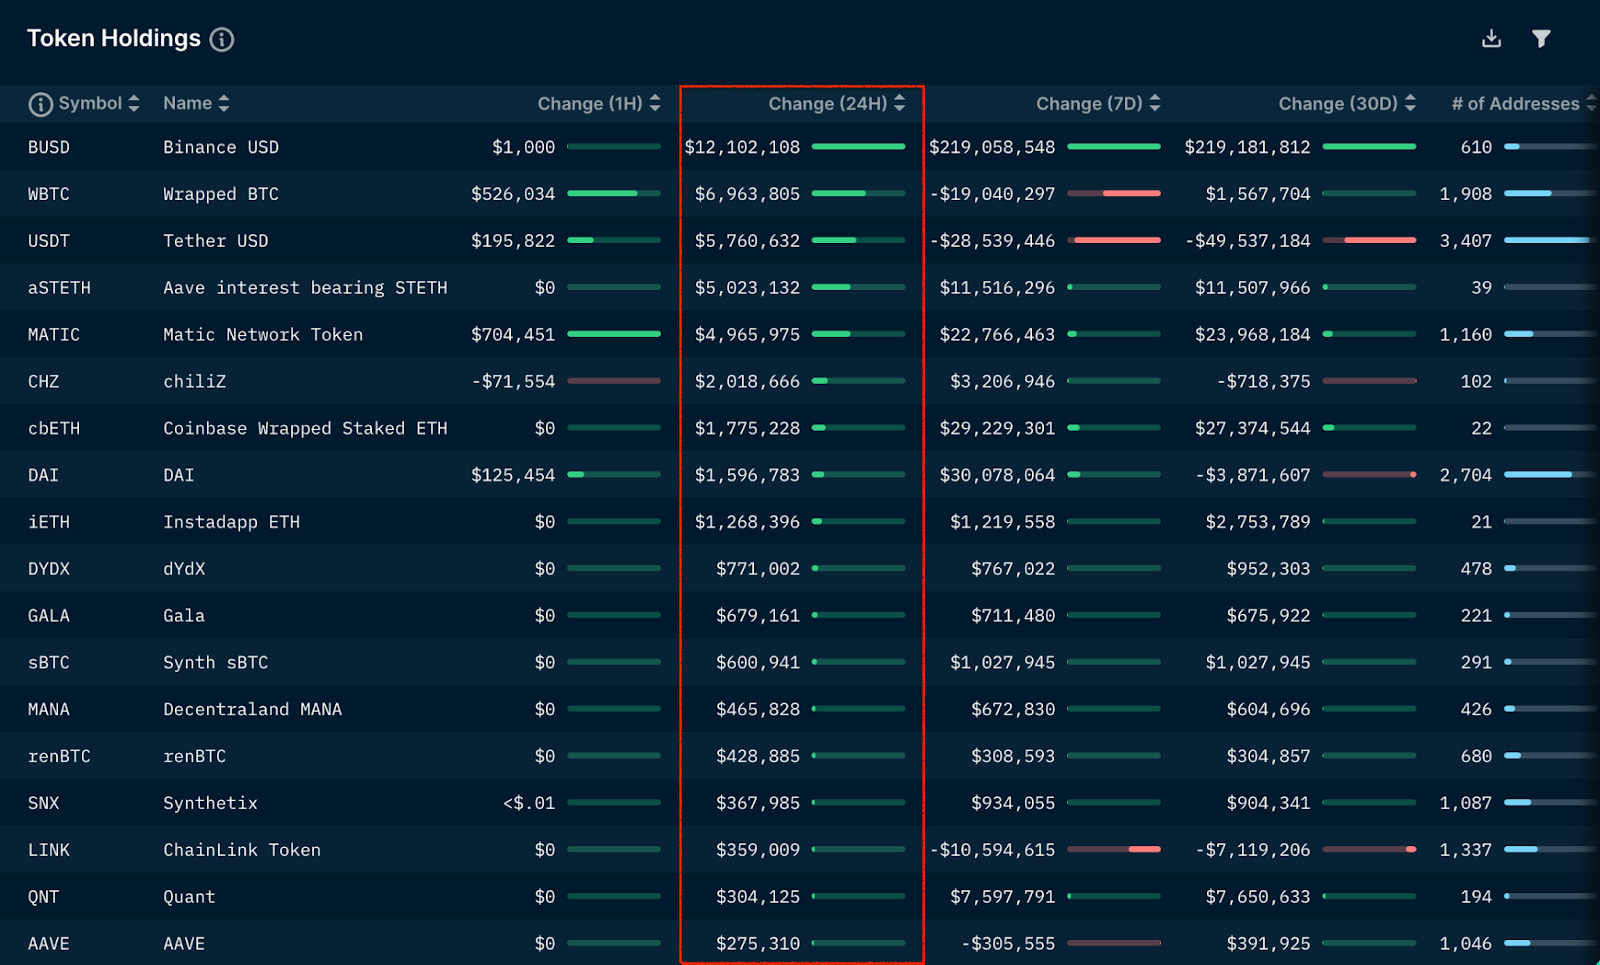Click the $12,102,108 24H change value

click(742, 147)
